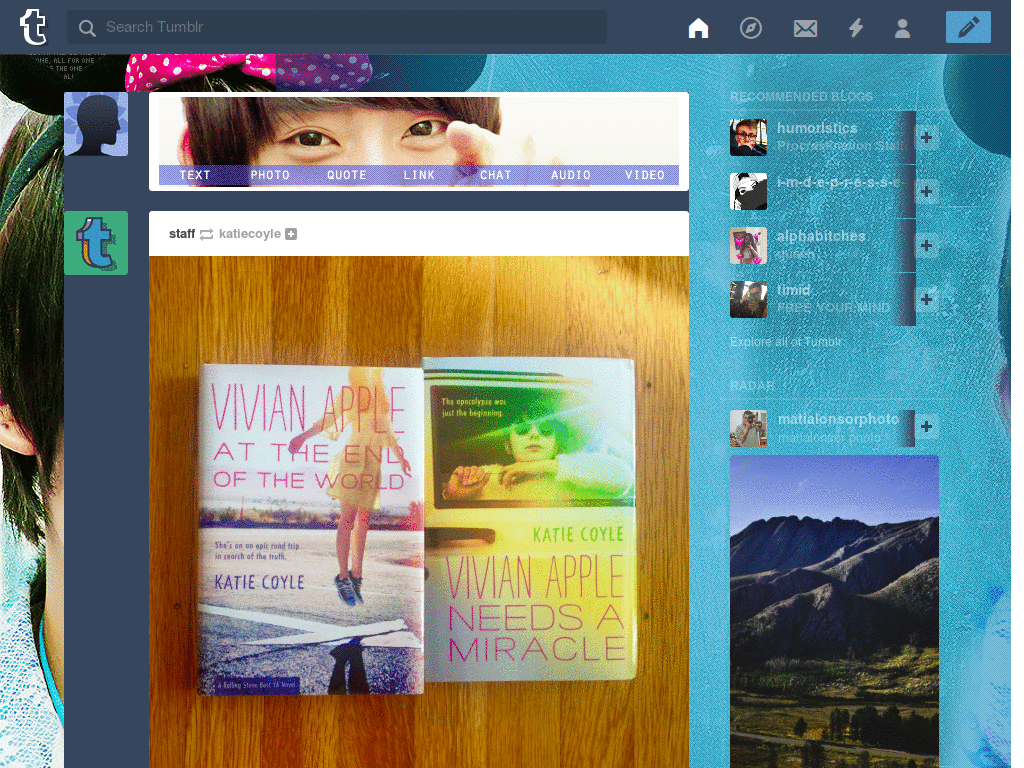This screenshot has height=768, width=1024.
Task: Follow alphabitches with plus button
Action: [926, 246]
